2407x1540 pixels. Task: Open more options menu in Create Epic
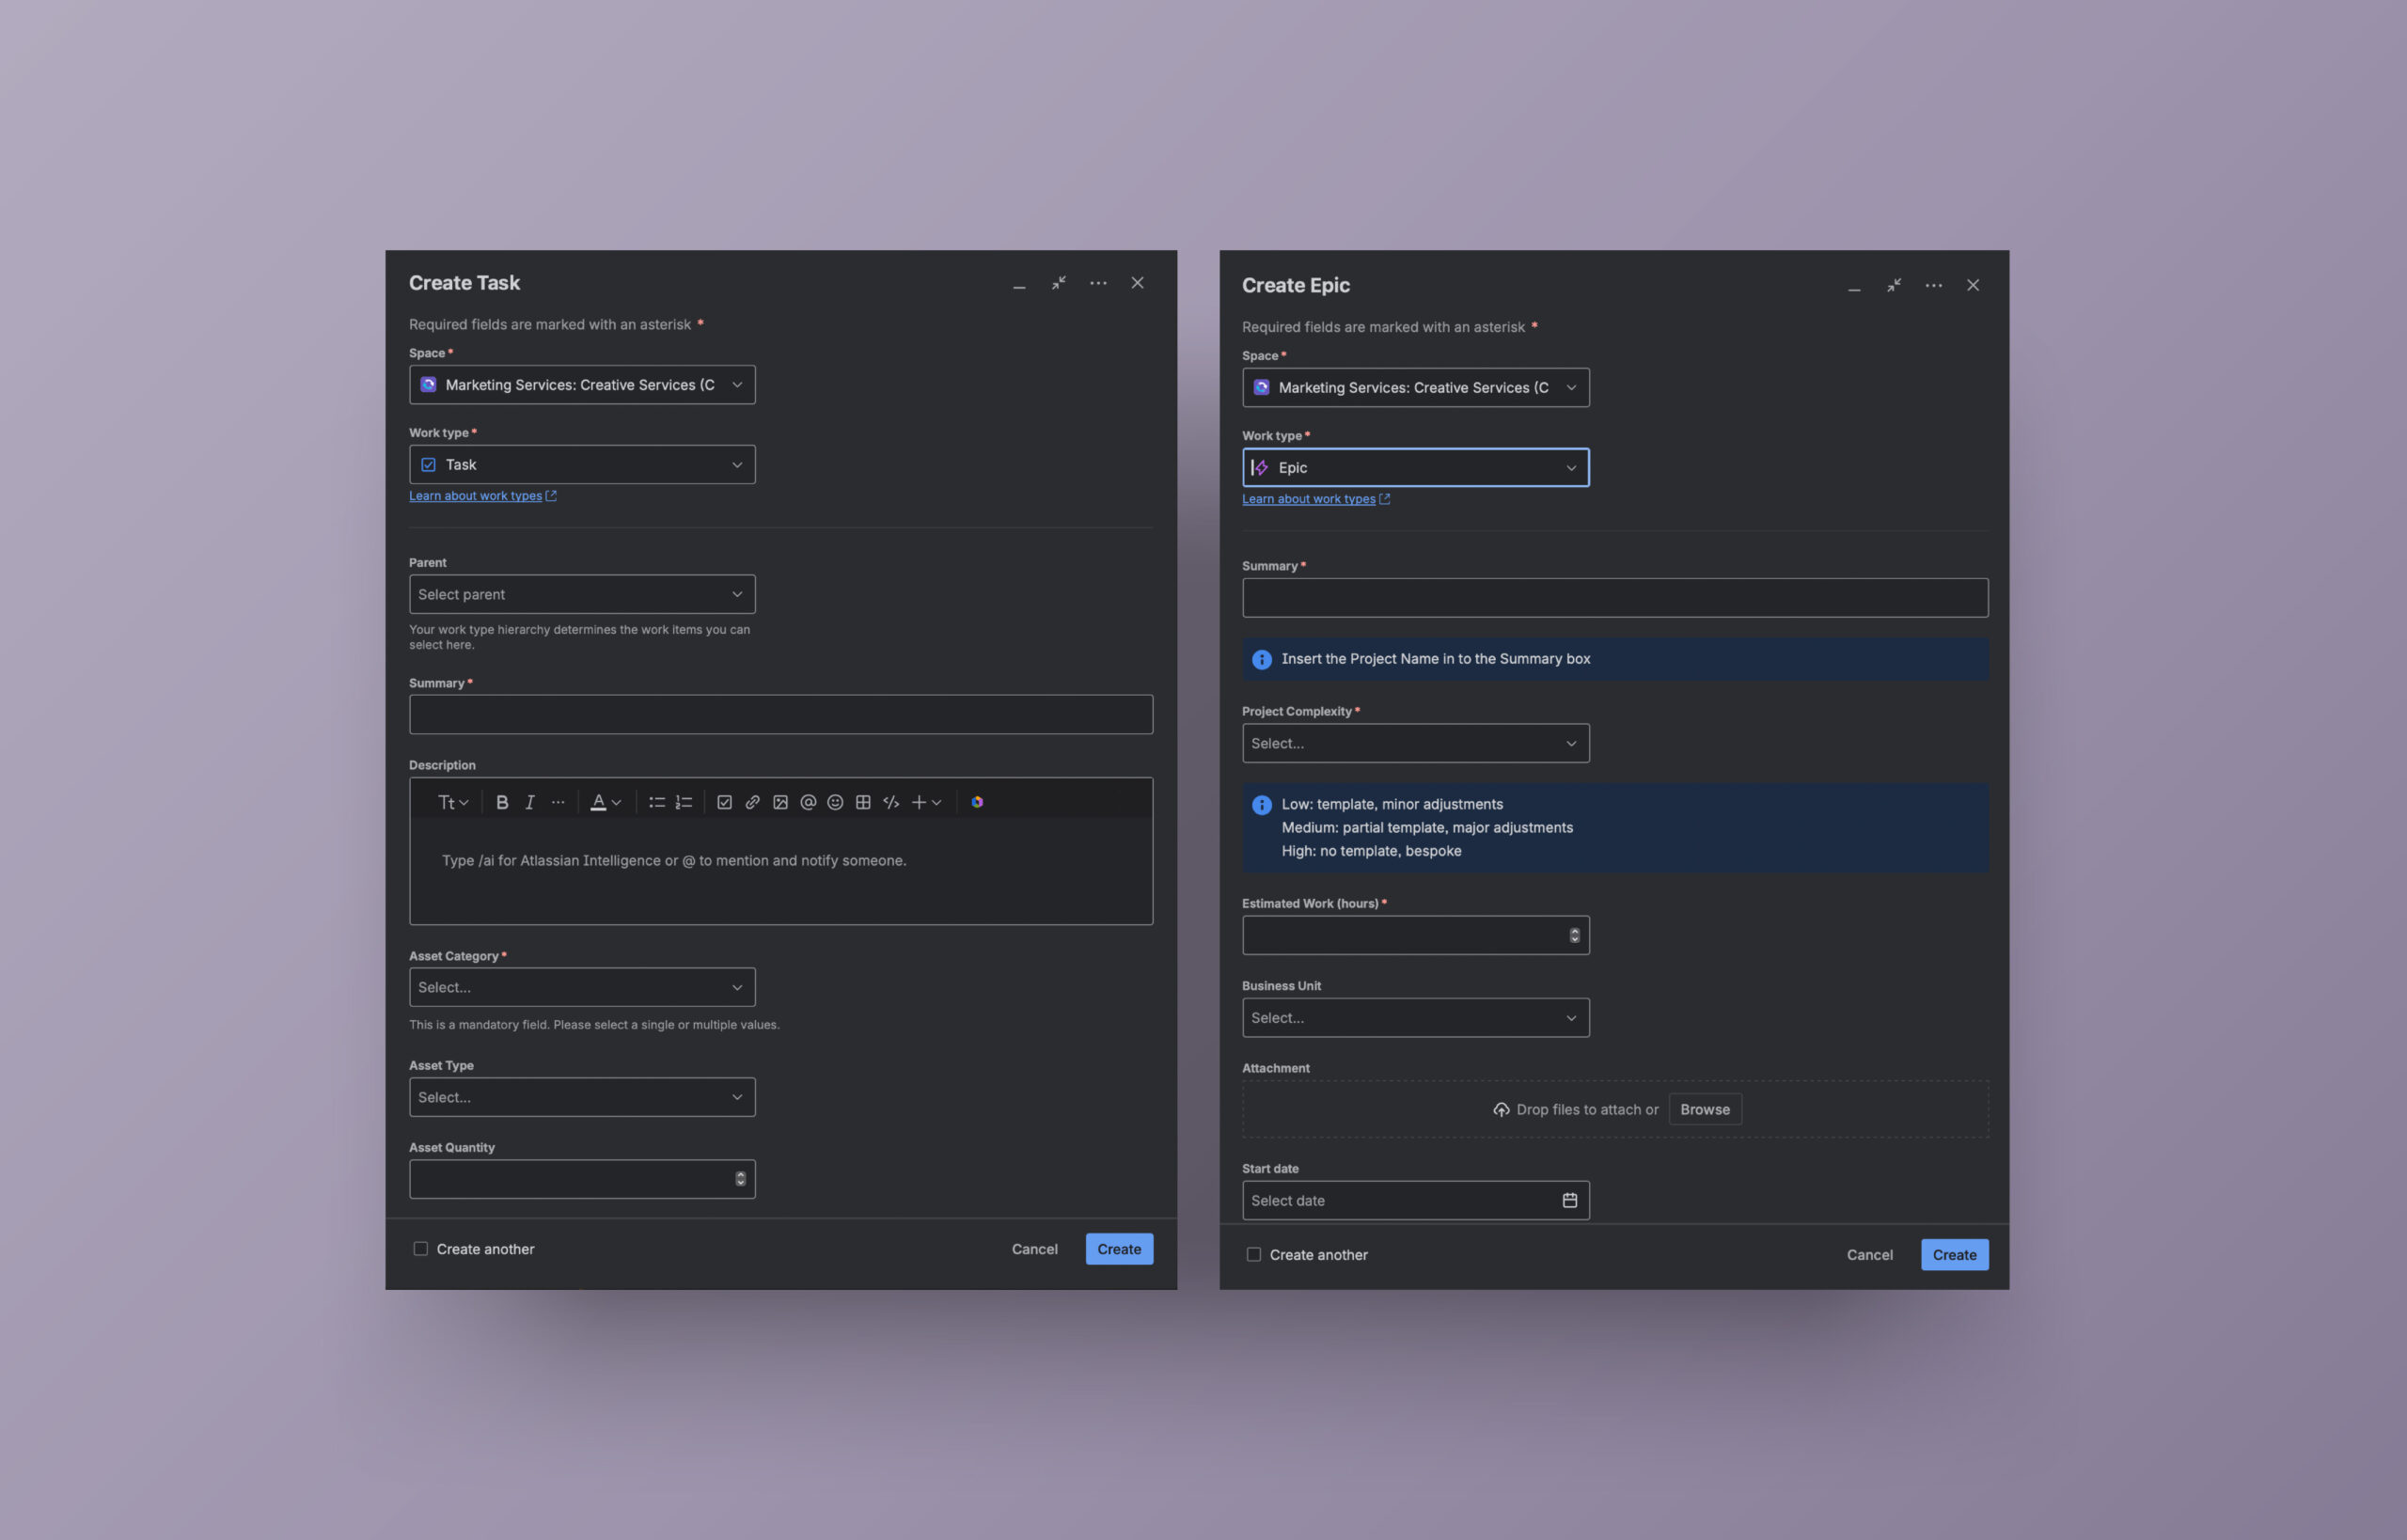tap(1933, 286)
